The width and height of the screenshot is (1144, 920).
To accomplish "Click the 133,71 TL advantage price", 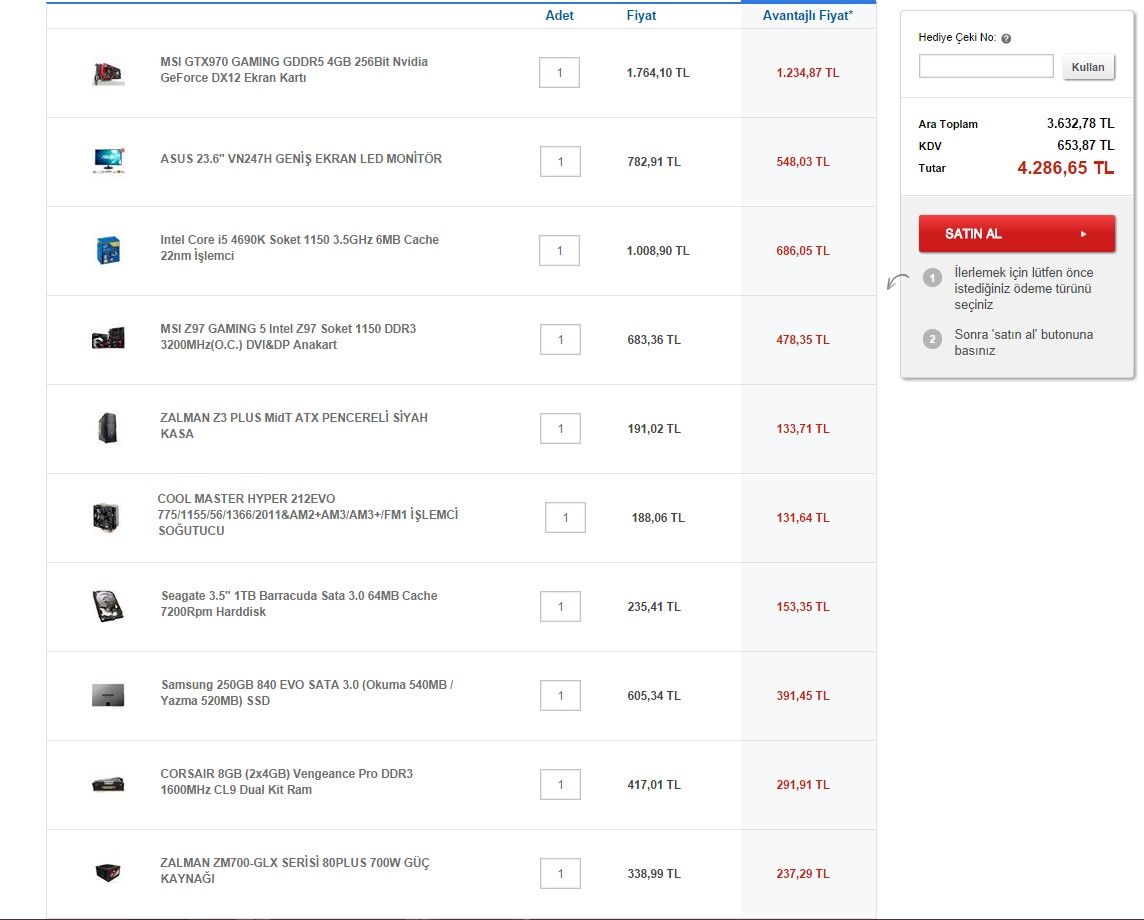I will tap(803, 429).
